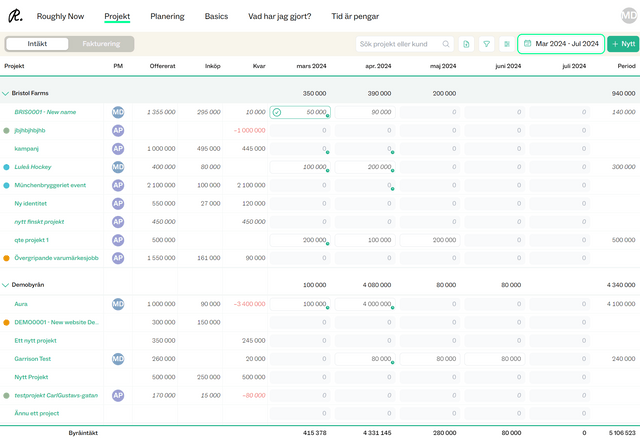Click the Offererat column header
The width and height of the screenshot is (640, 439).
[x=162, y=66]
